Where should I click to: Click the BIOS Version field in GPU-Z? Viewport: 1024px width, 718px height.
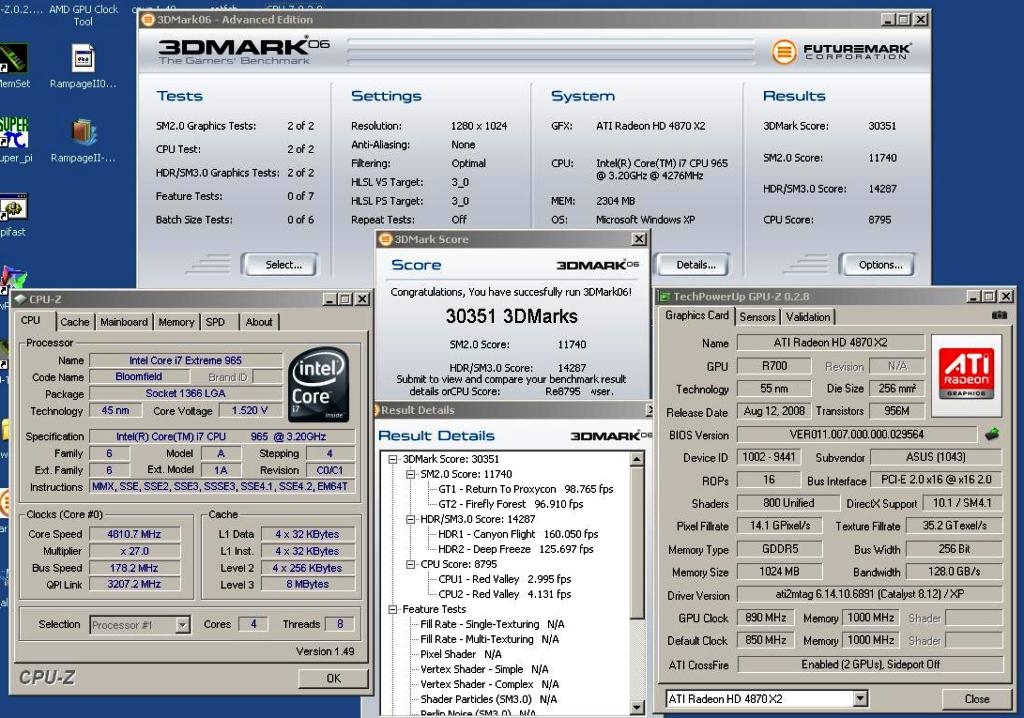856,434
